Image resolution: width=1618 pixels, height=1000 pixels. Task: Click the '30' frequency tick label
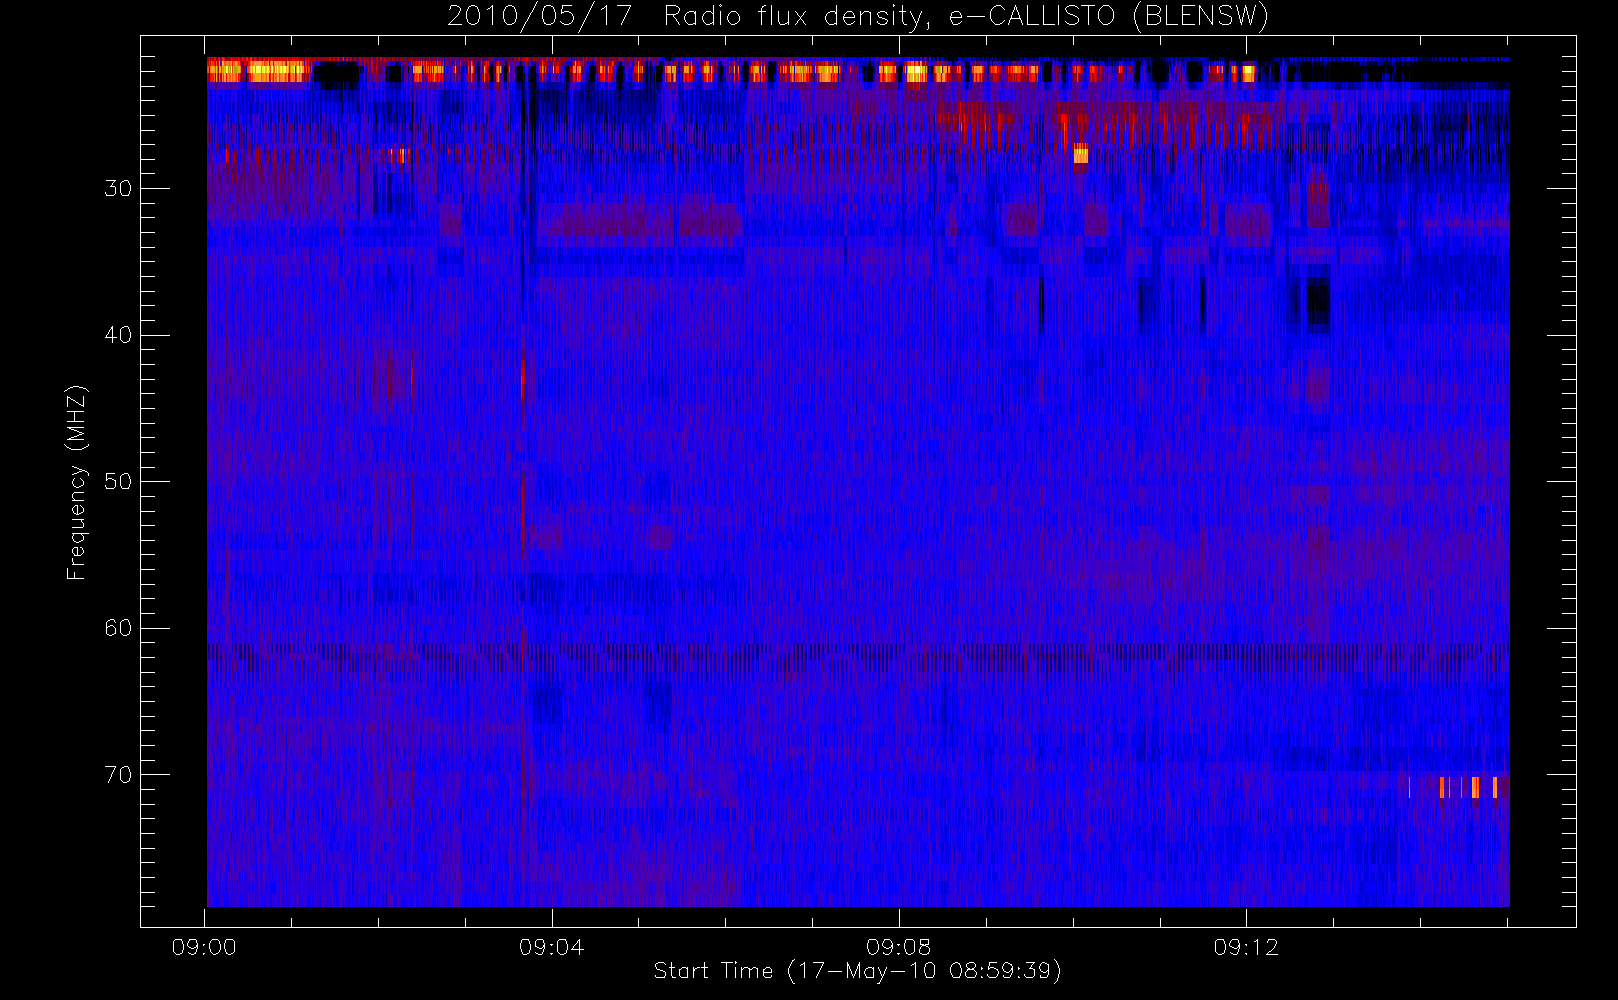(x=118, y=189)
